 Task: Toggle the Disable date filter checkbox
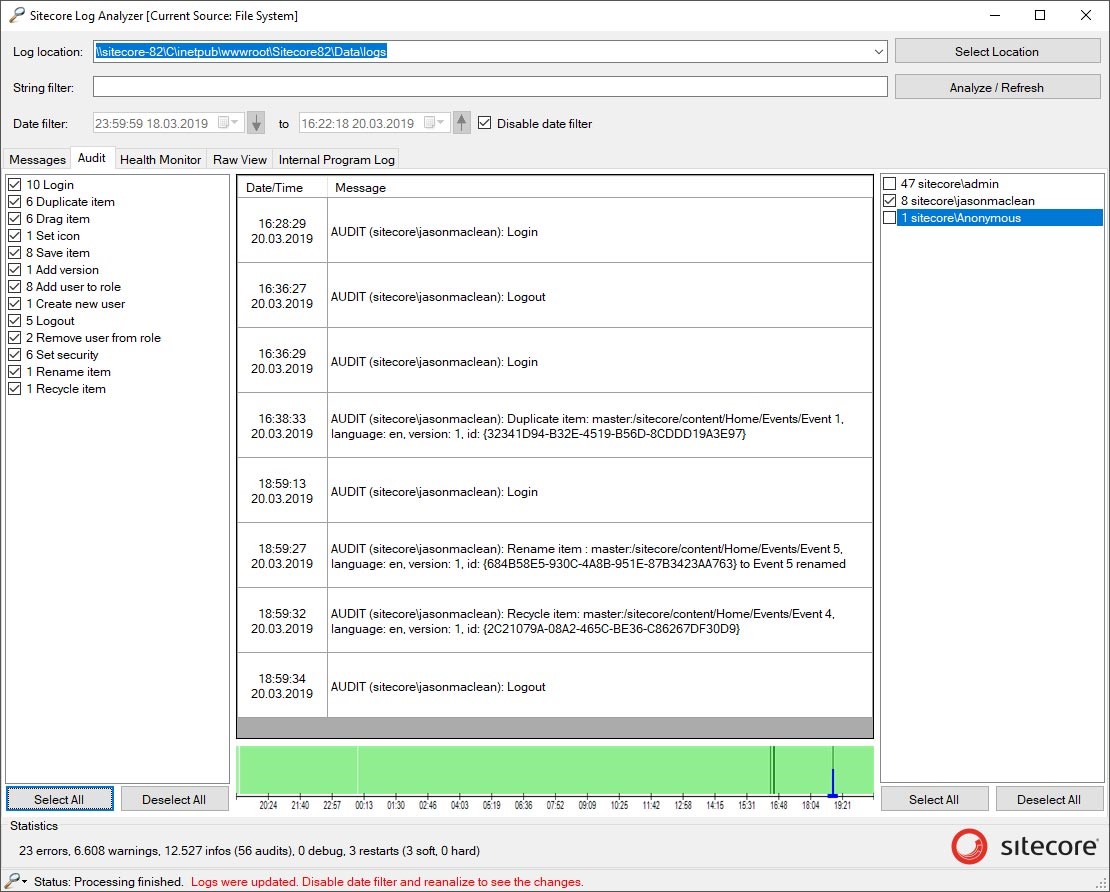(x=484, y=122)
